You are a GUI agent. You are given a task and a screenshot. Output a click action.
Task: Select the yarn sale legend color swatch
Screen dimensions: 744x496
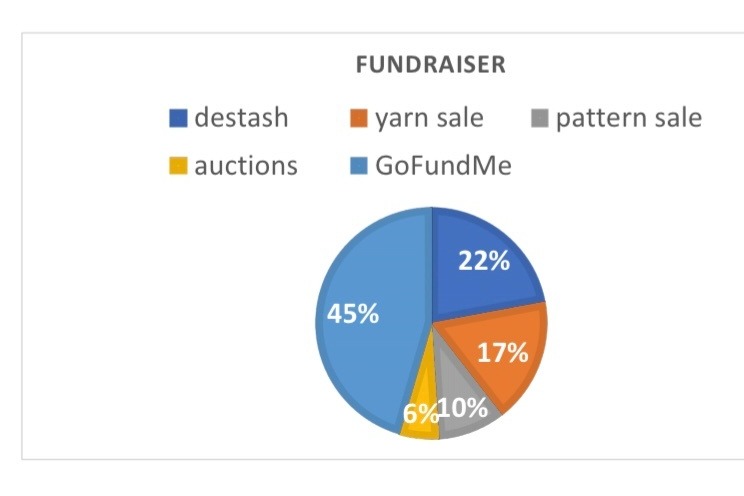coord(359,118)
